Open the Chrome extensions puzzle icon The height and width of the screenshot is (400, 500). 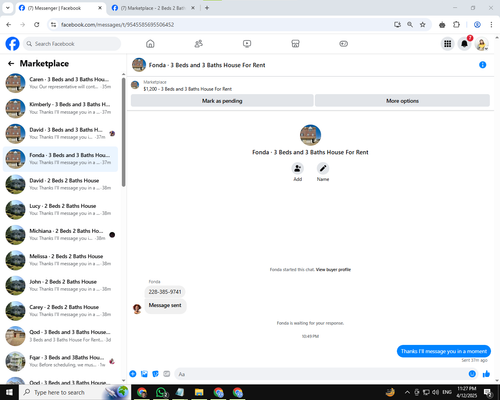pyautogui.click(x=456, y=24)
